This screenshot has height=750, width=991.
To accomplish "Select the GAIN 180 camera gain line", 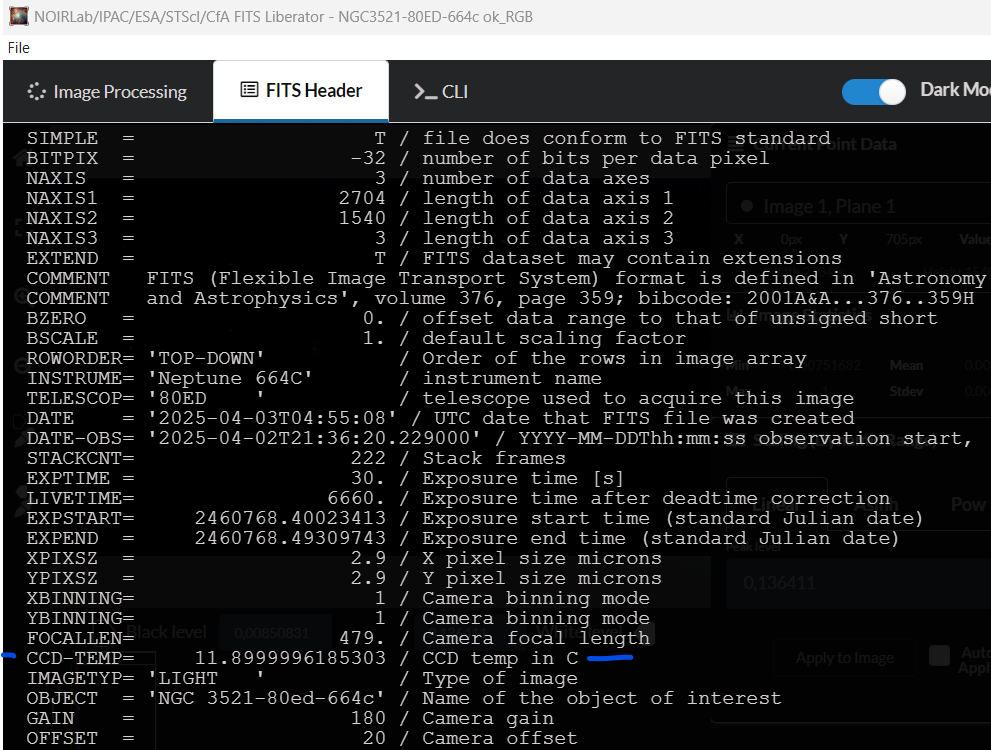I will point(289,718).
